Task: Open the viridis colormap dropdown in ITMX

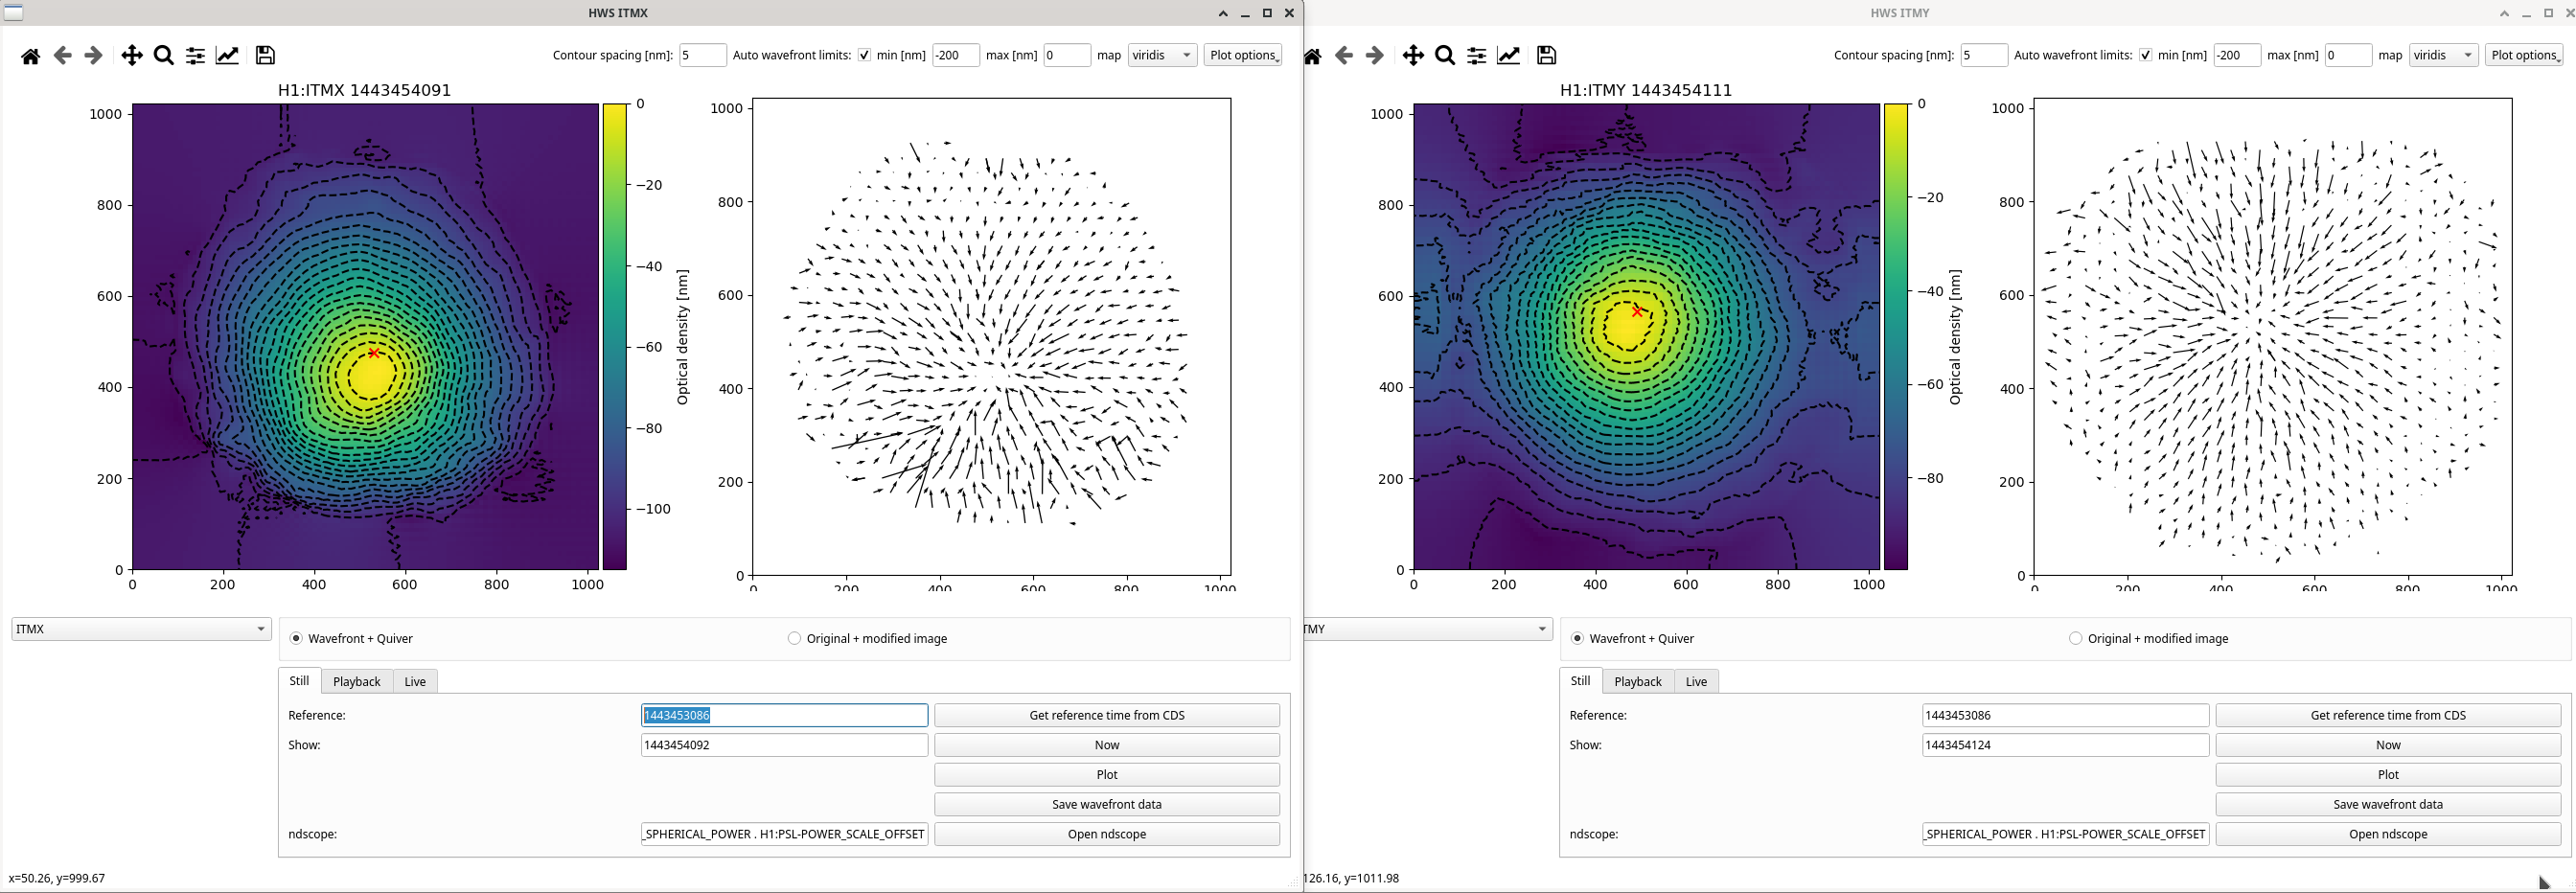Action: pos(1162,55)
